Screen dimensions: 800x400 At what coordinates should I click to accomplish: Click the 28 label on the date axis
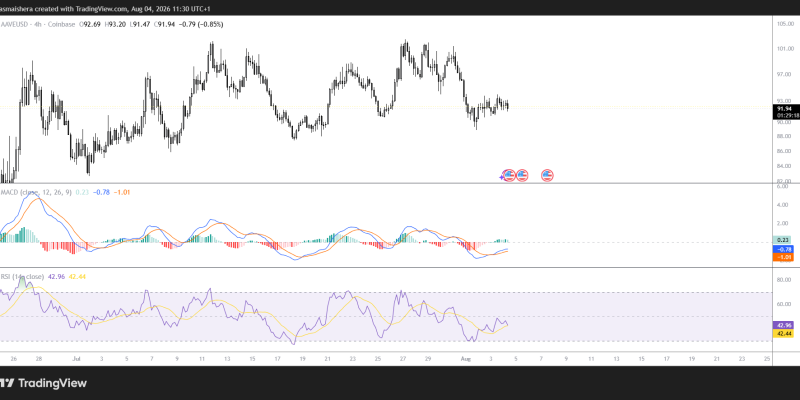pyautogui.click(x=38, y=359)
